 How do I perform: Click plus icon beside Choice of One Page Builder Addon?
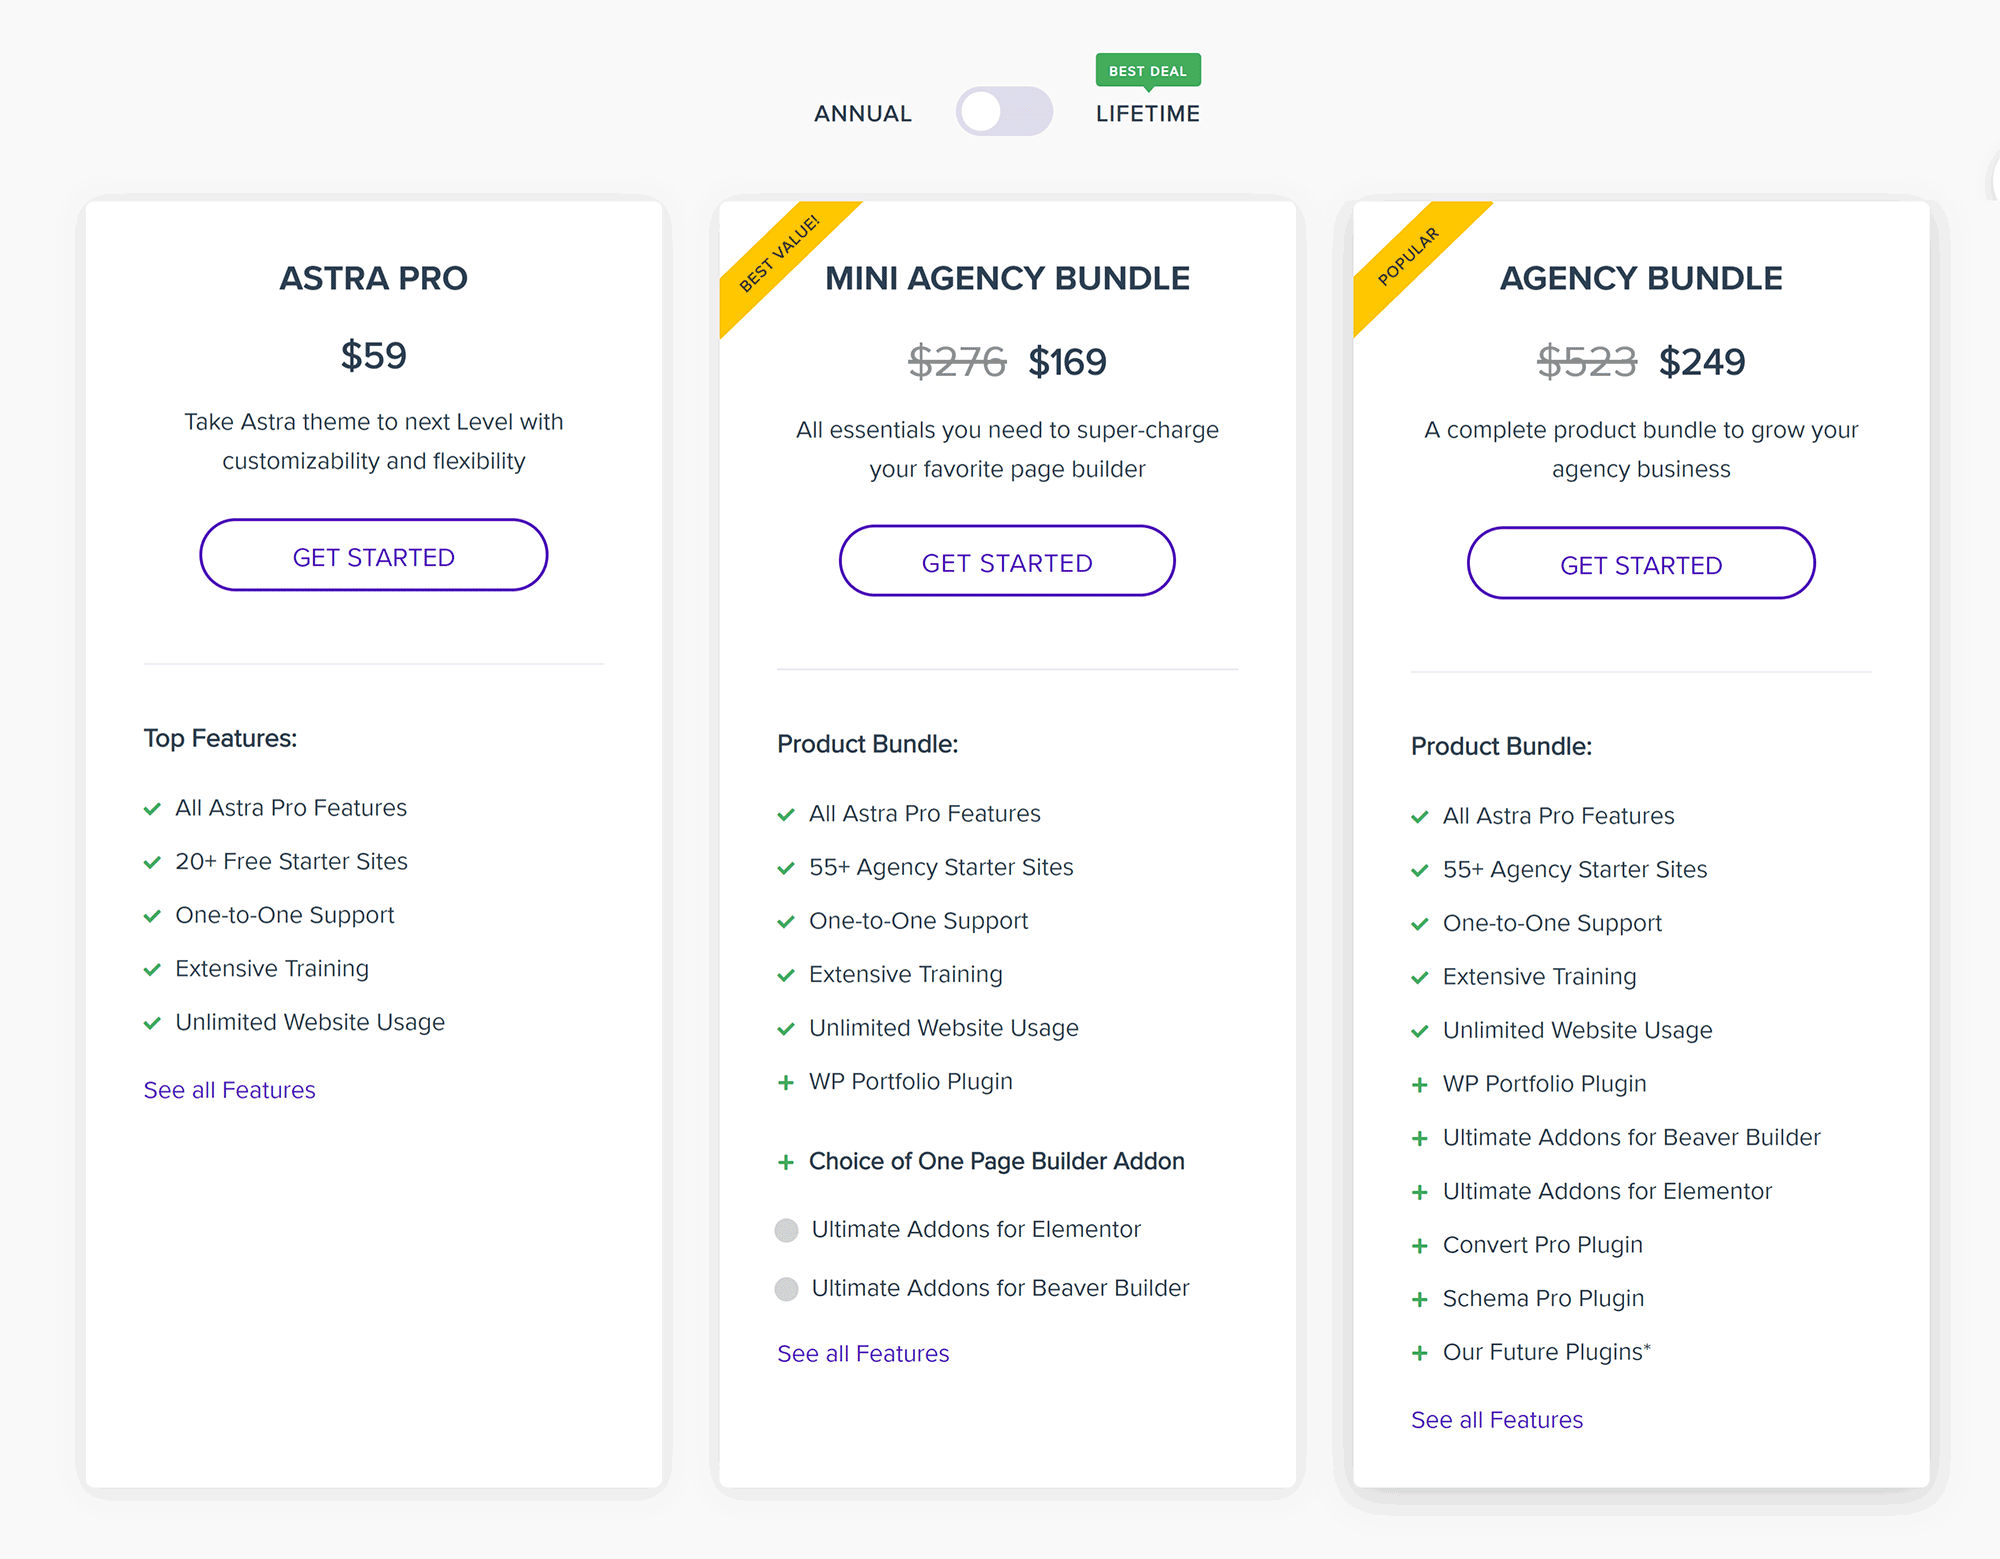[786, 1162]
